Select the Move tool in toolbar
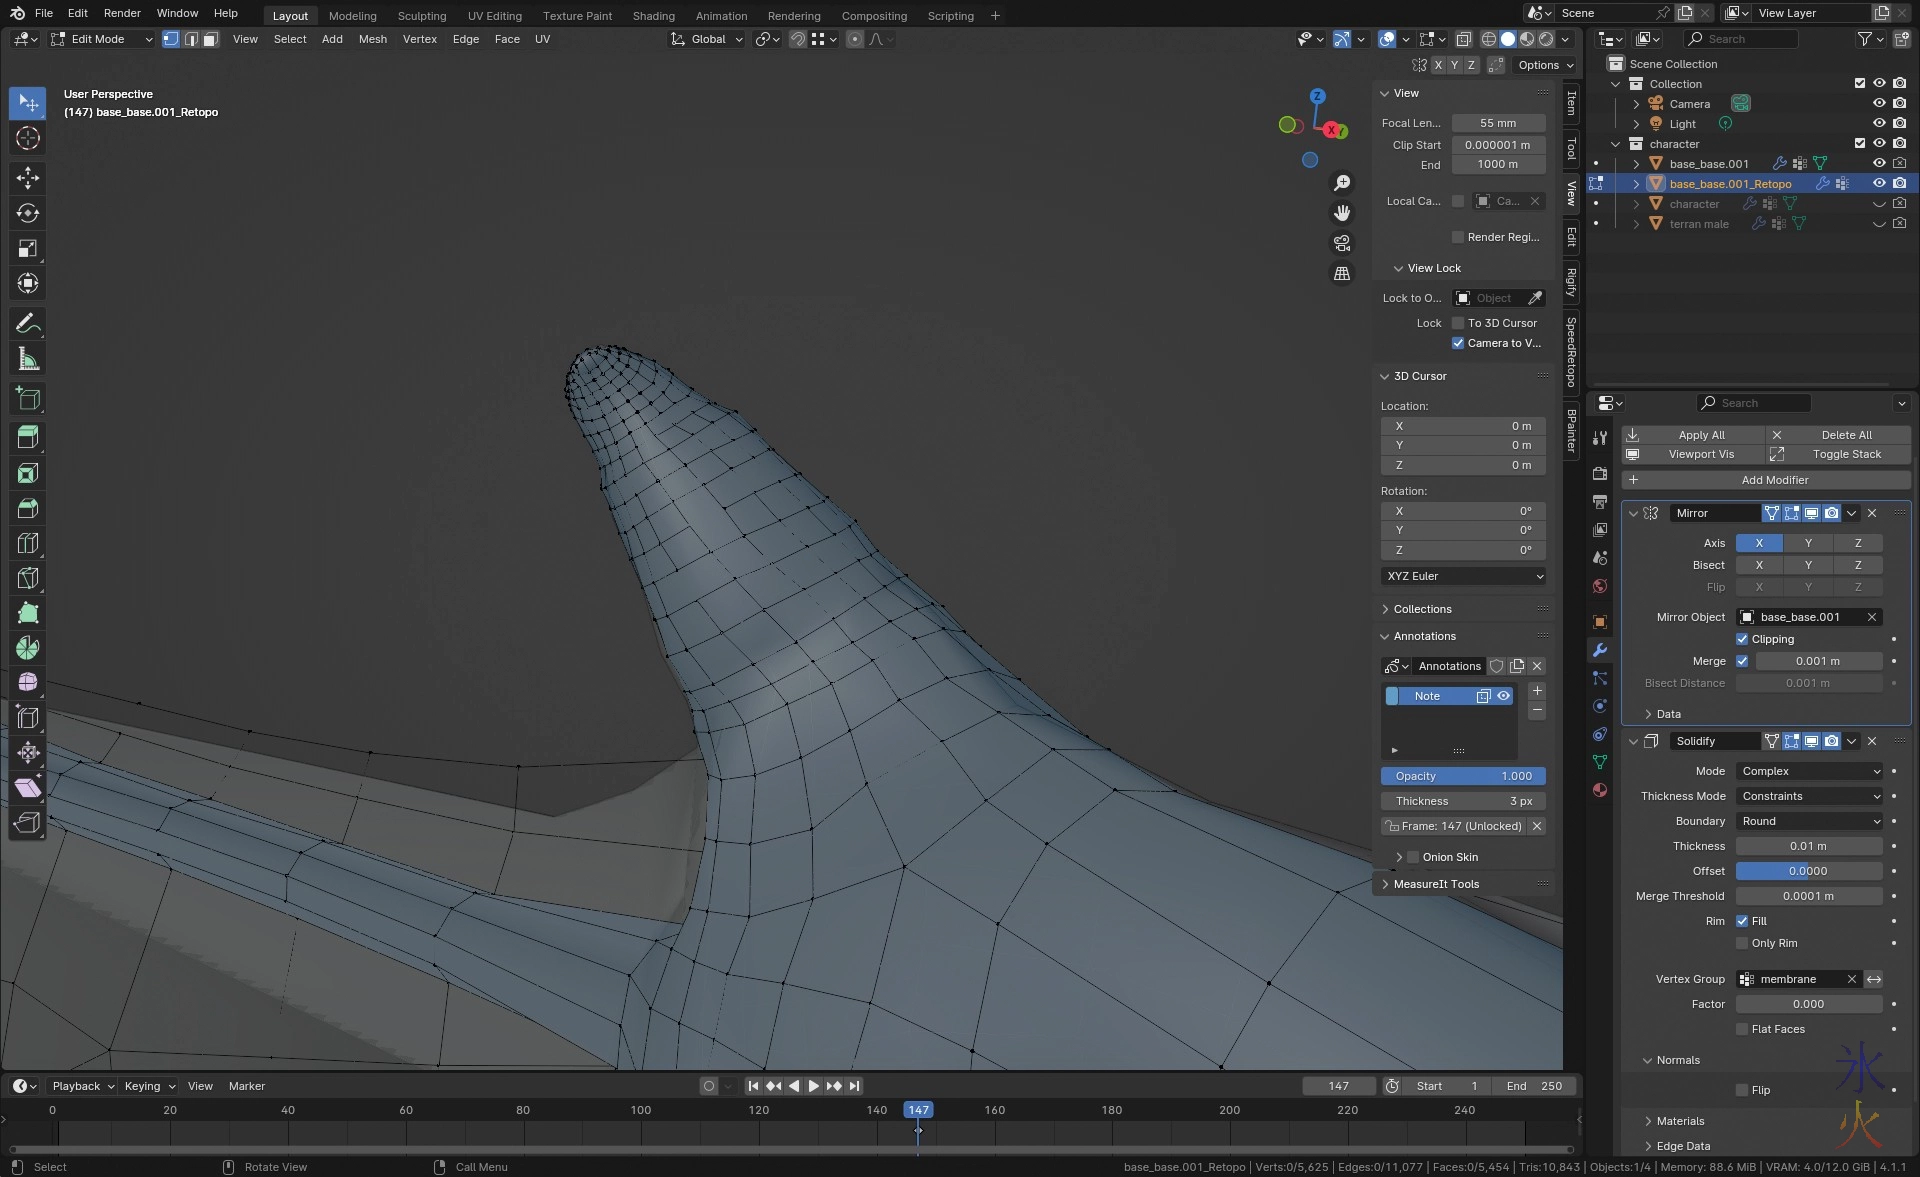Screen dimensions: 1920x1177 click(28, 178)
